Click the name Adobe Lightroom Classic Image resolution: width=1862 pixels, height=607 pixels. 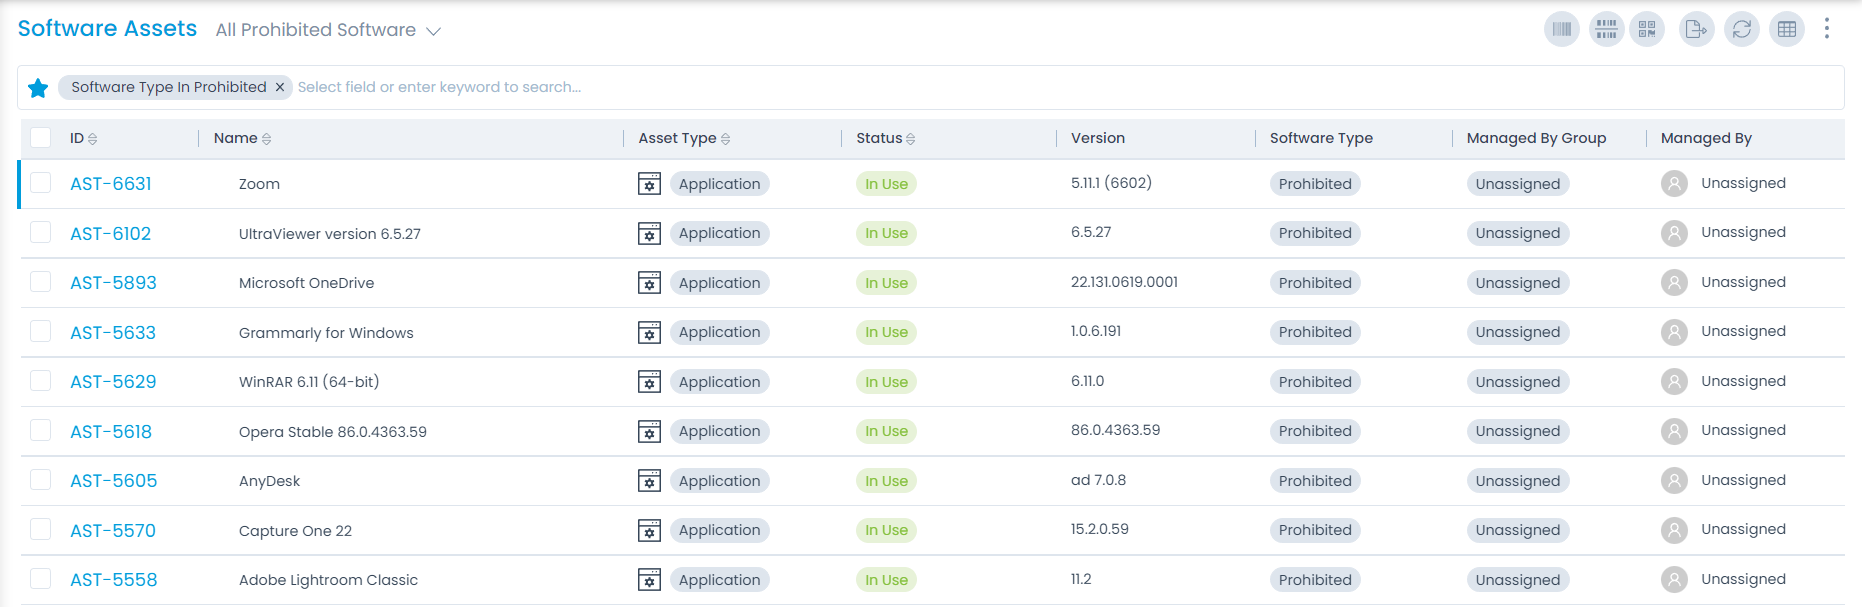[328, 580]
